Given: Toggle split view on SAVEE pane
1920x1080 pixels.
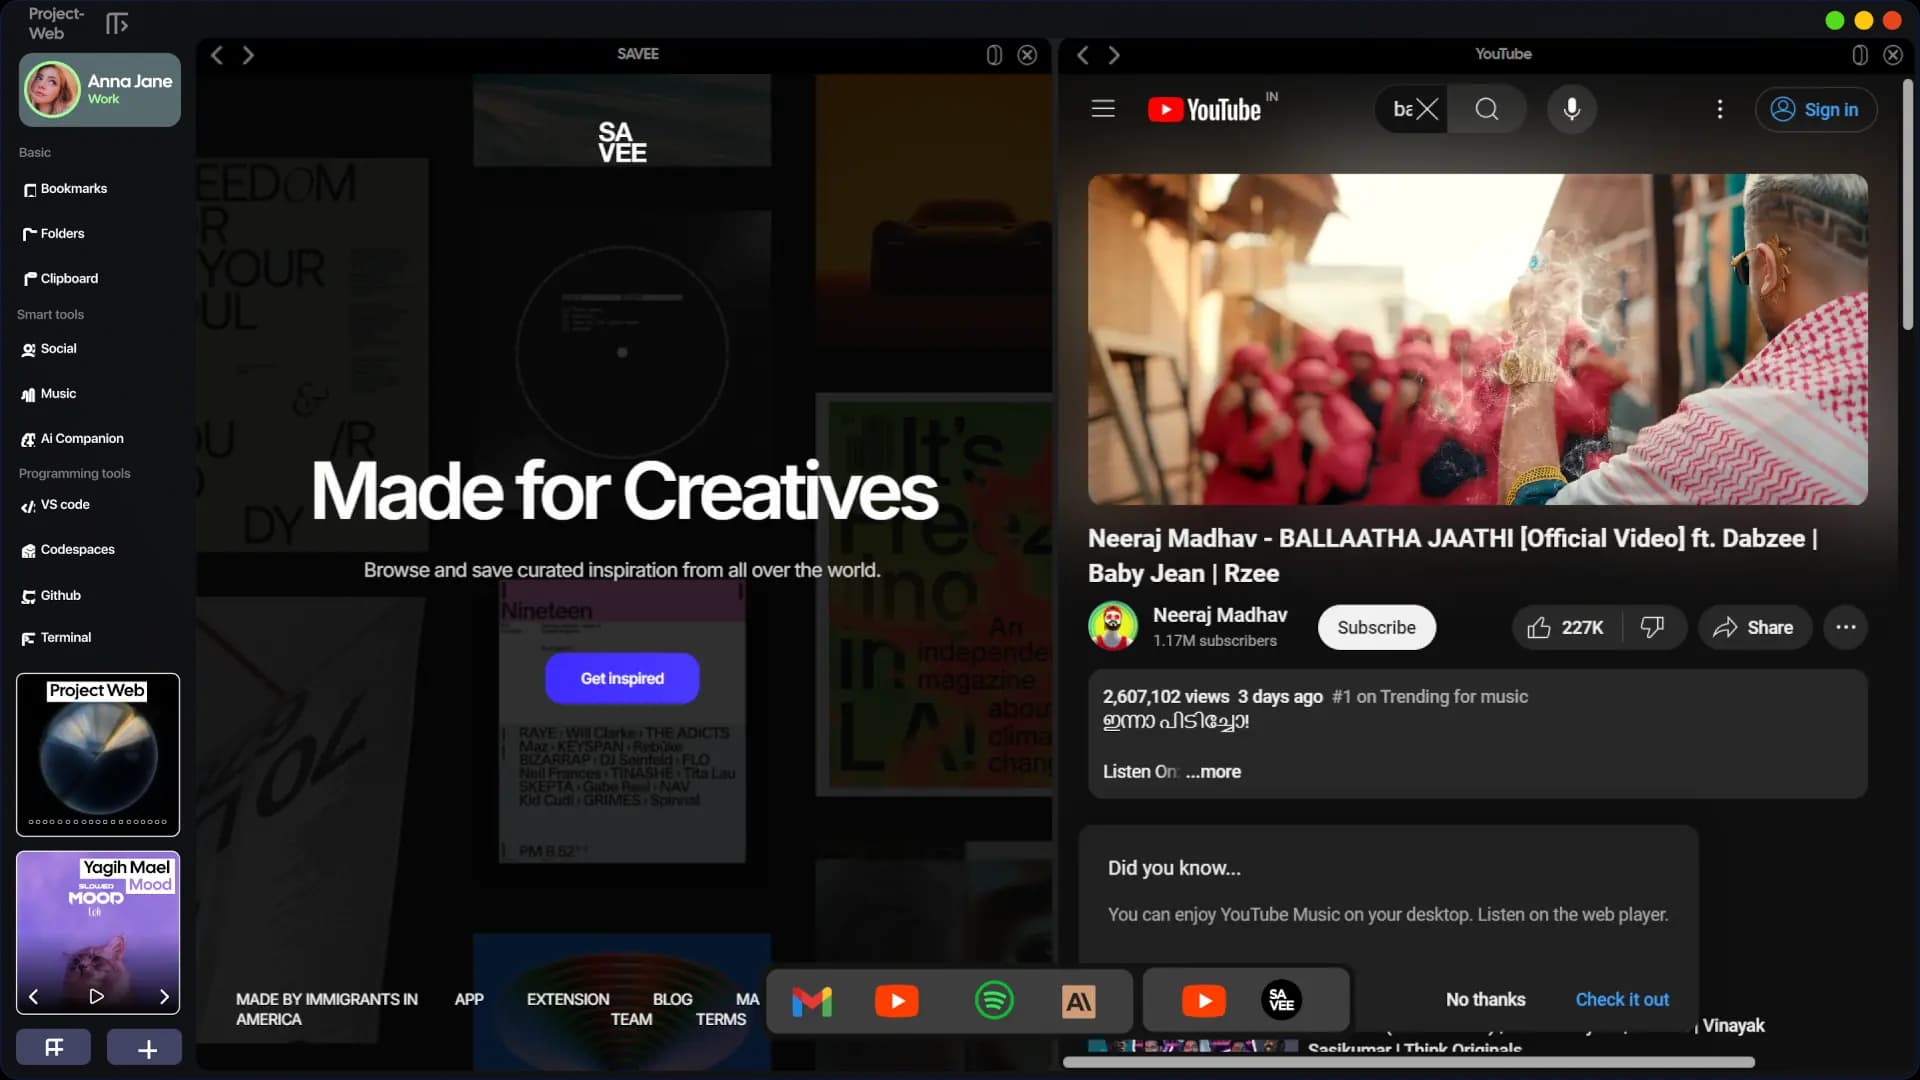Looking at the screenshot, I should click(994, 55).
